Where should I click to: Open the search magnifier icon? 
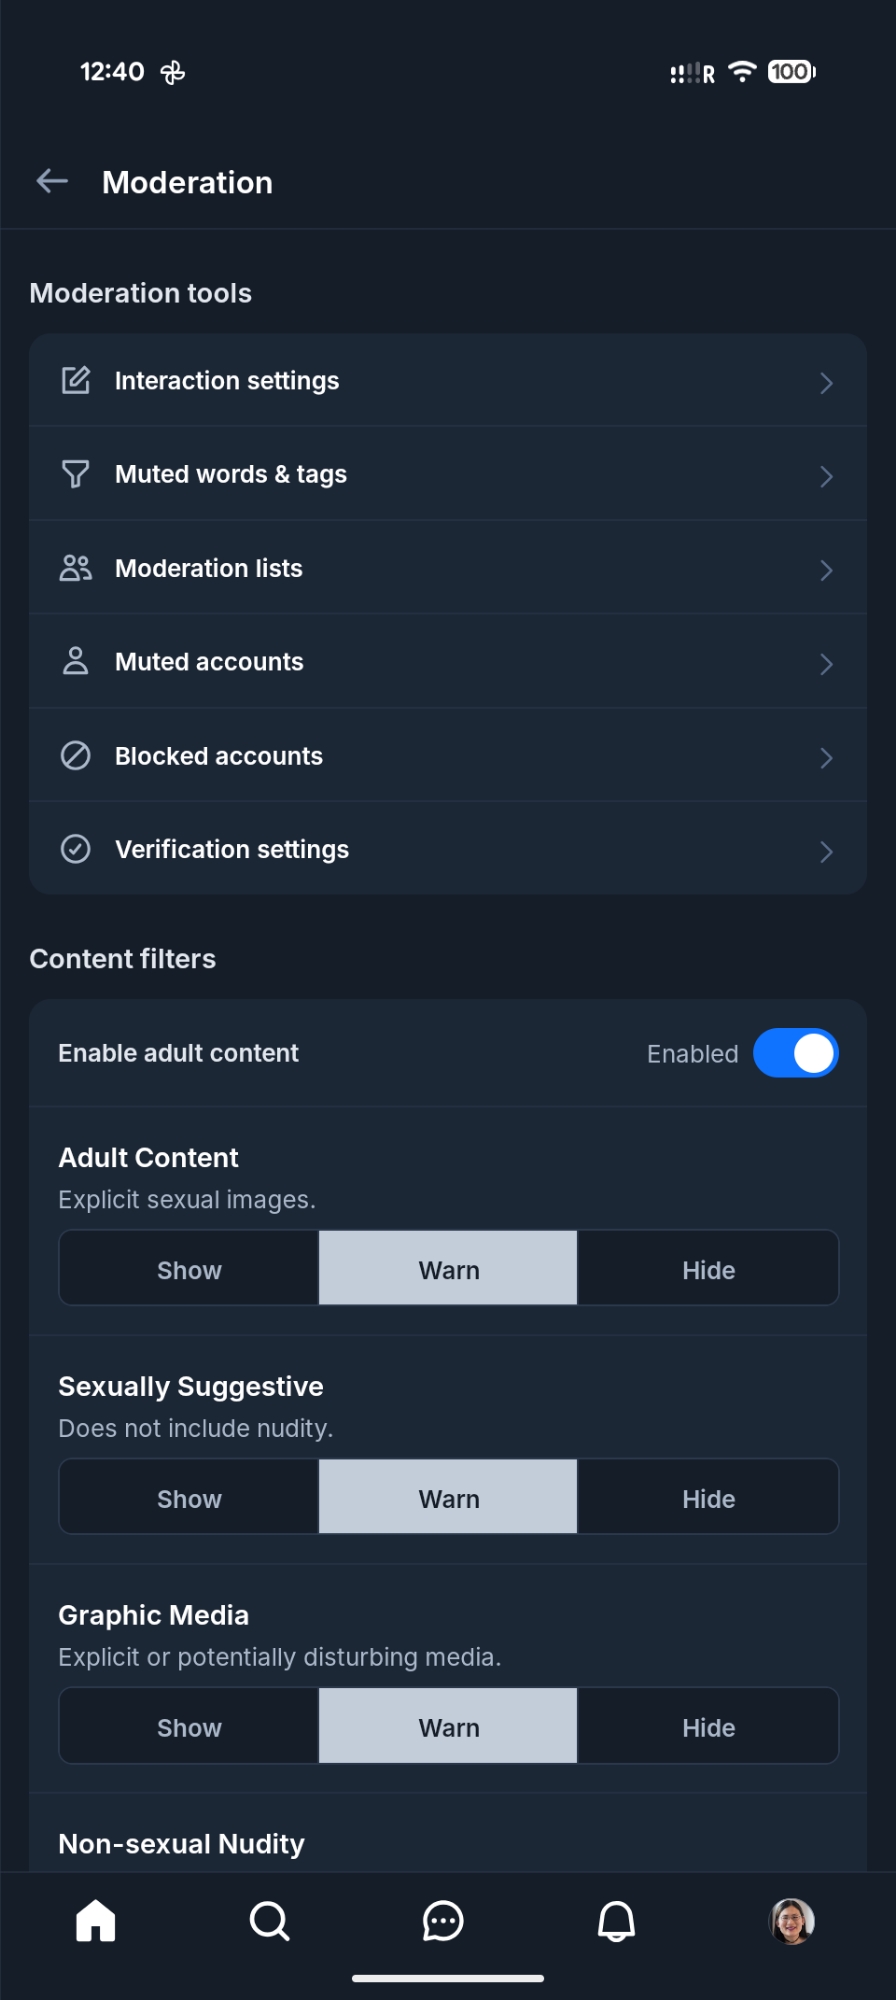[269, 1921]
